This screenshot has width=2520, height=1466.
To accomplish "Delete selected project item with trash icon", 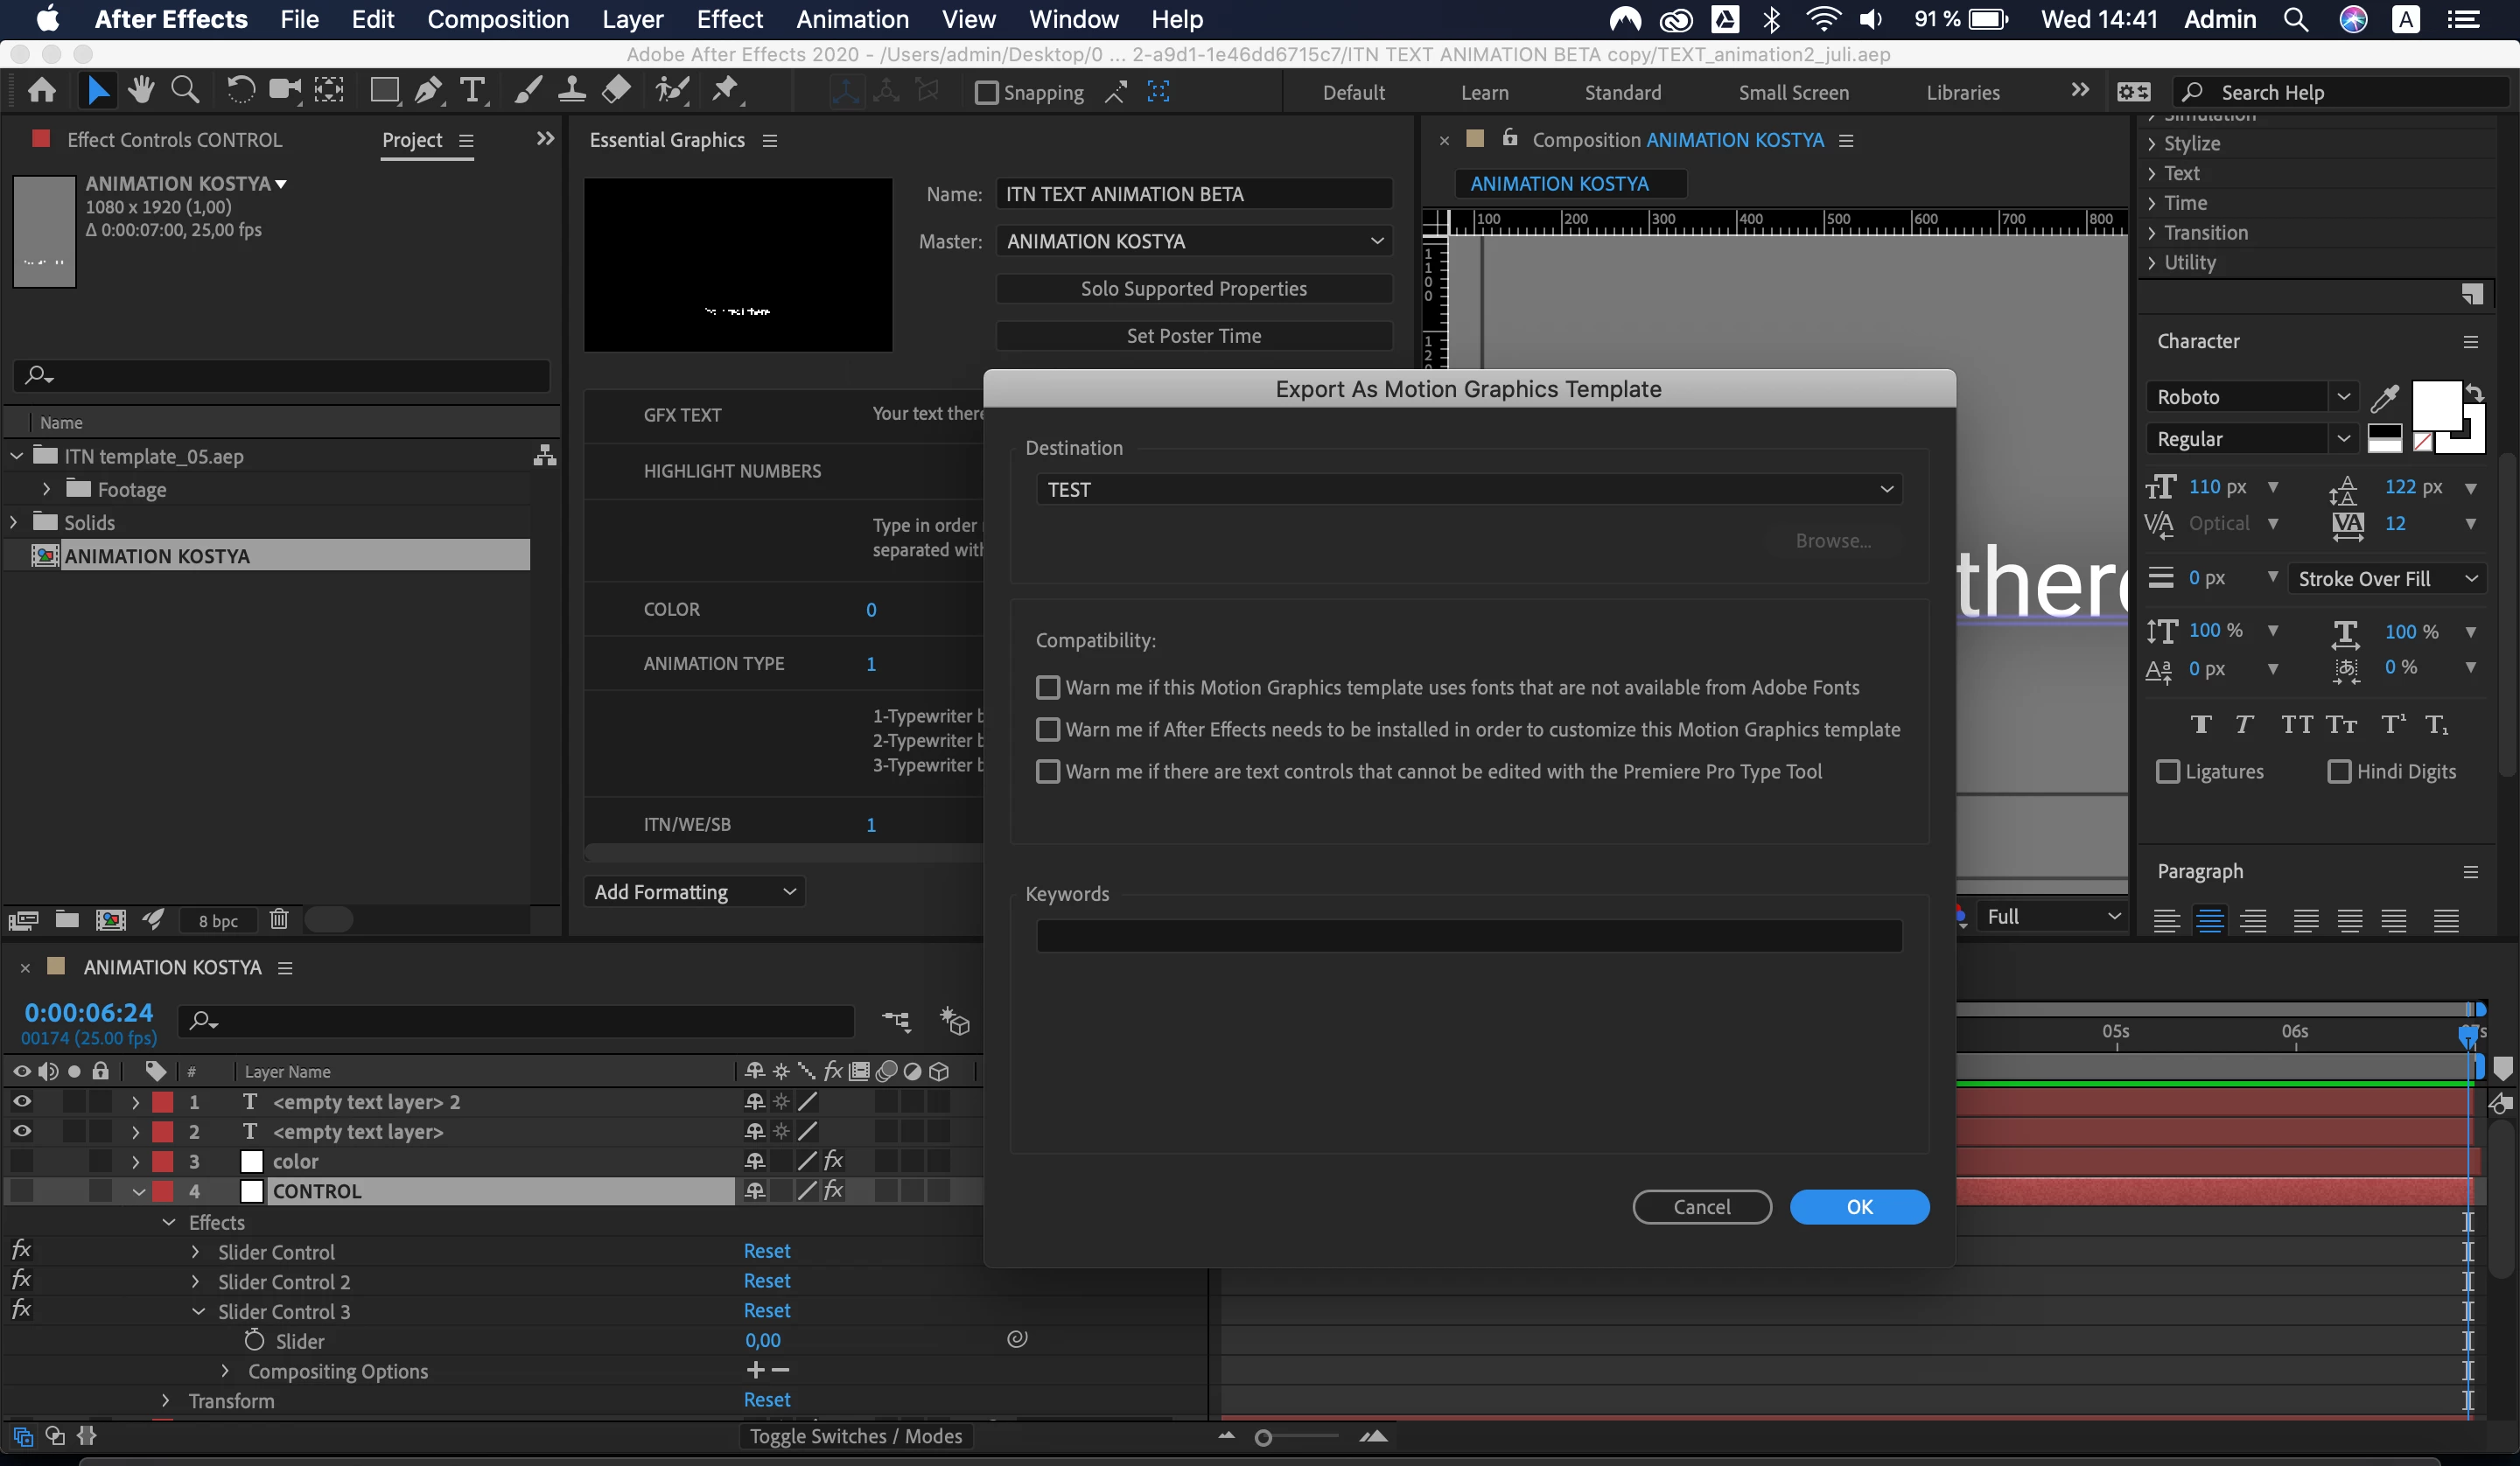I will coord(279,919).
